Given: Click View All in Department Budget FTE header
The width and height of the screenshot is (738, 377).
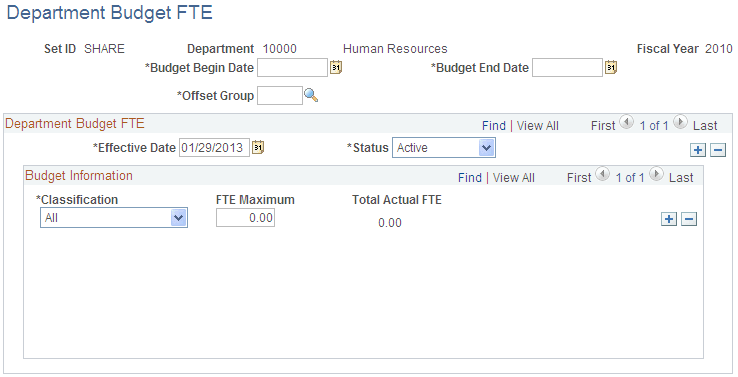Looking at the screenshot, I should click(x=537, y=126).
